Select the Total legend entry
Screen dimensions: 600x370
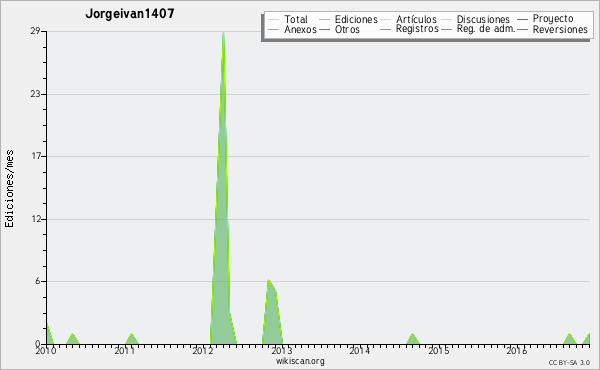click(x=296, y=20)
